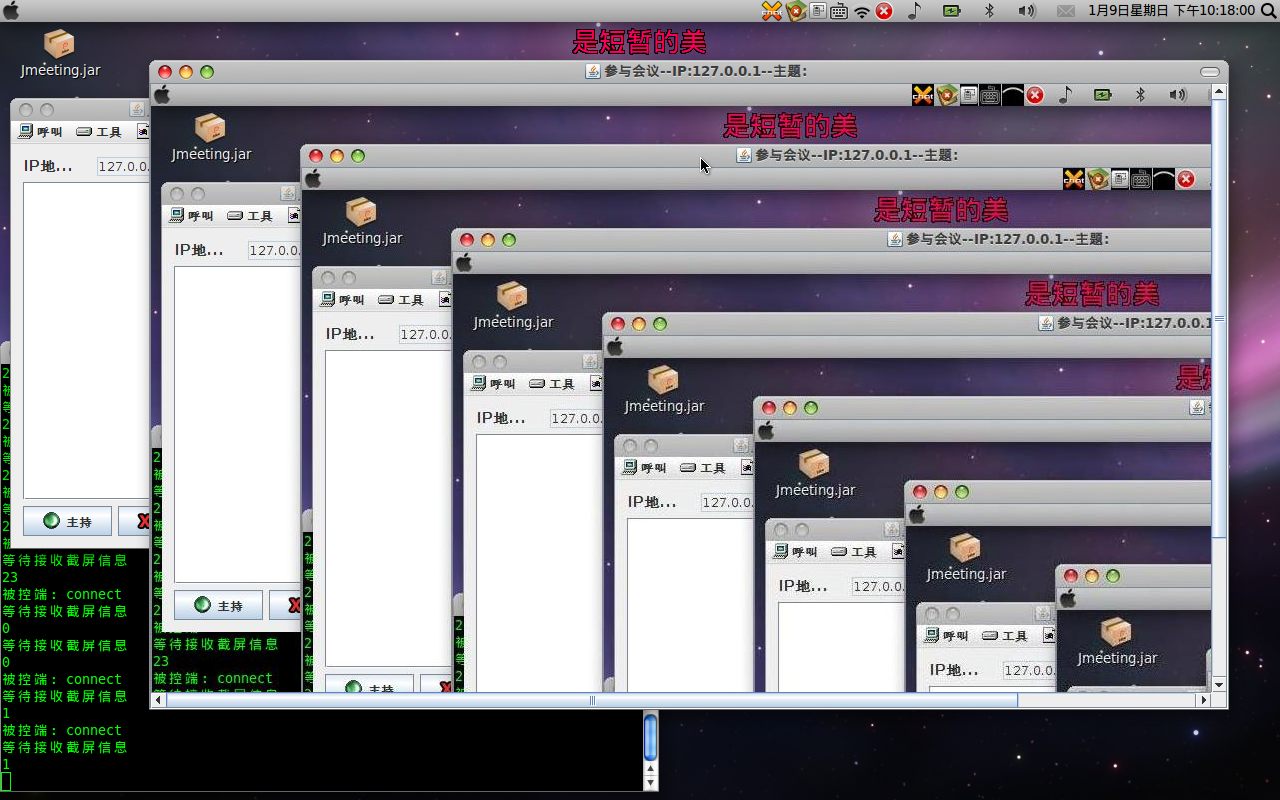Click the conference window's vertical scrollbar up arrow
Viewport: 1280px width, 800px height.
click(x=1219, y=92)
